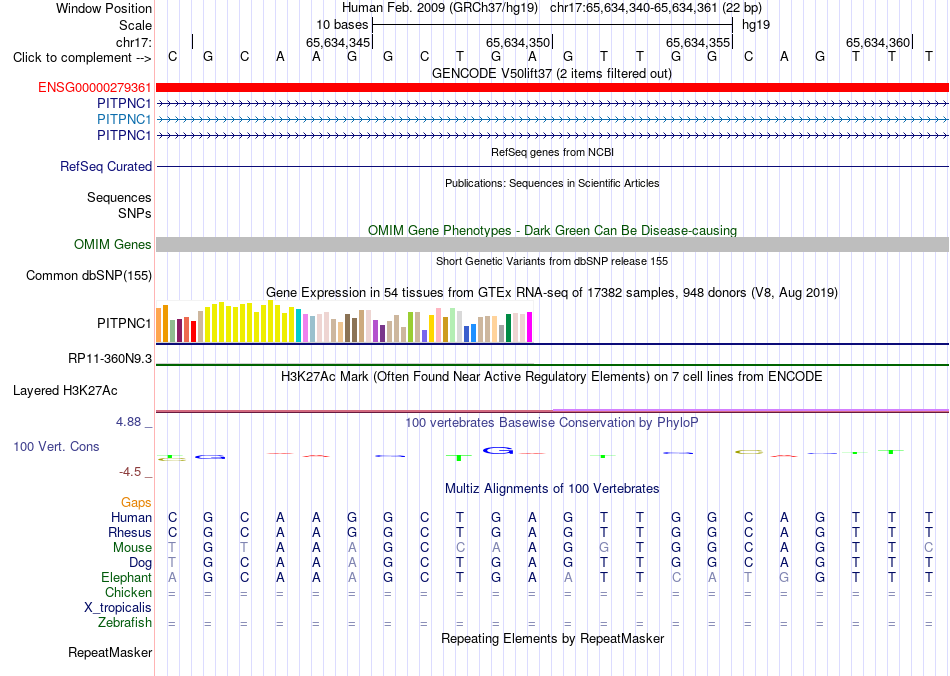Image resolution: width=950 pixels, height=676 pixels.
Task: Click the Sequences track label
Action: [x=119, y=198]
